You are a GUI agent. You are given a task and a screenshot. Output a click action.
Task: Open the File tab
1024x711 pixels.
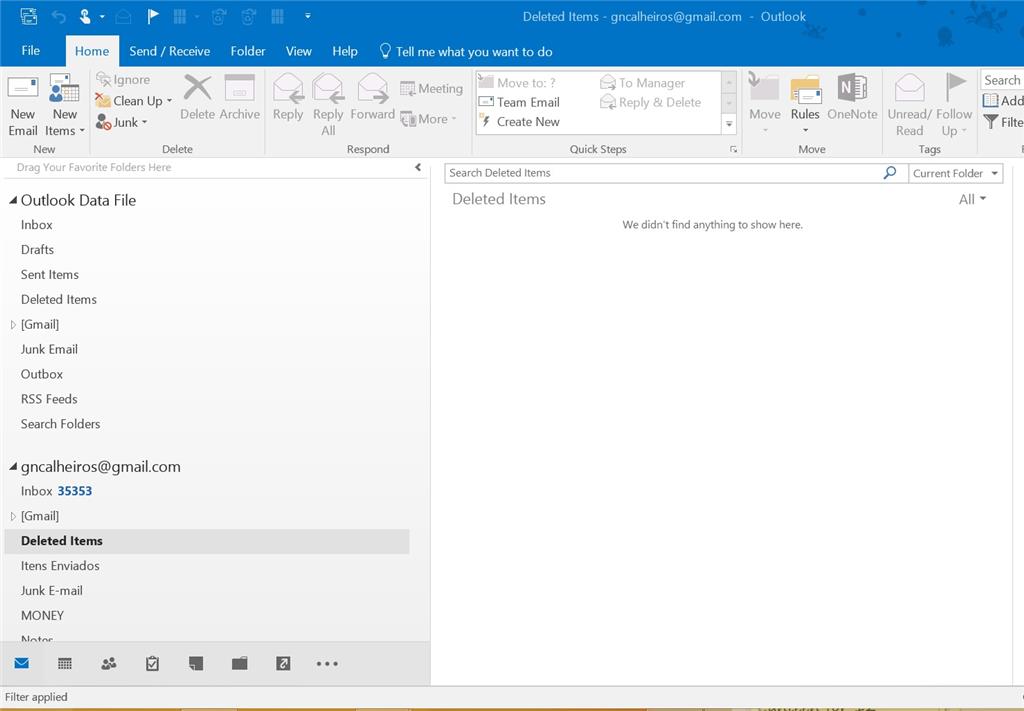point(31,51)
